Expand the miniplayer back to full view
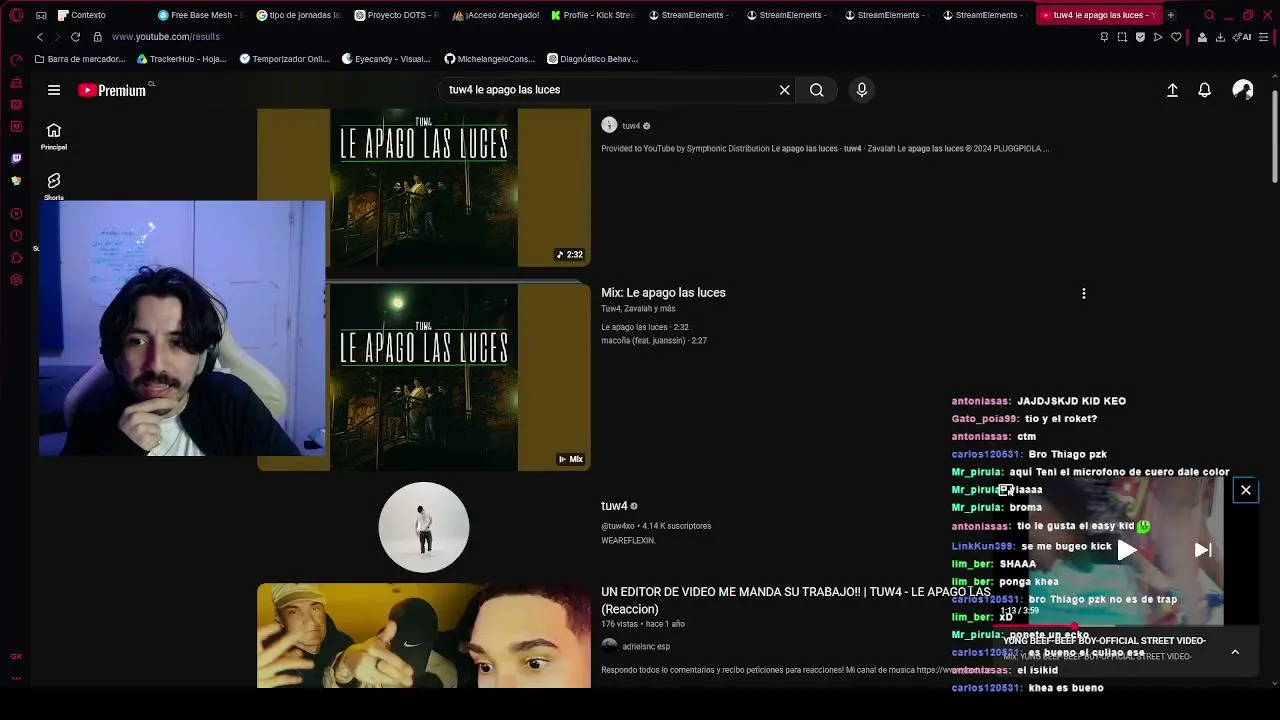This screenshot has width=1280, height=720. (1005, 490)
